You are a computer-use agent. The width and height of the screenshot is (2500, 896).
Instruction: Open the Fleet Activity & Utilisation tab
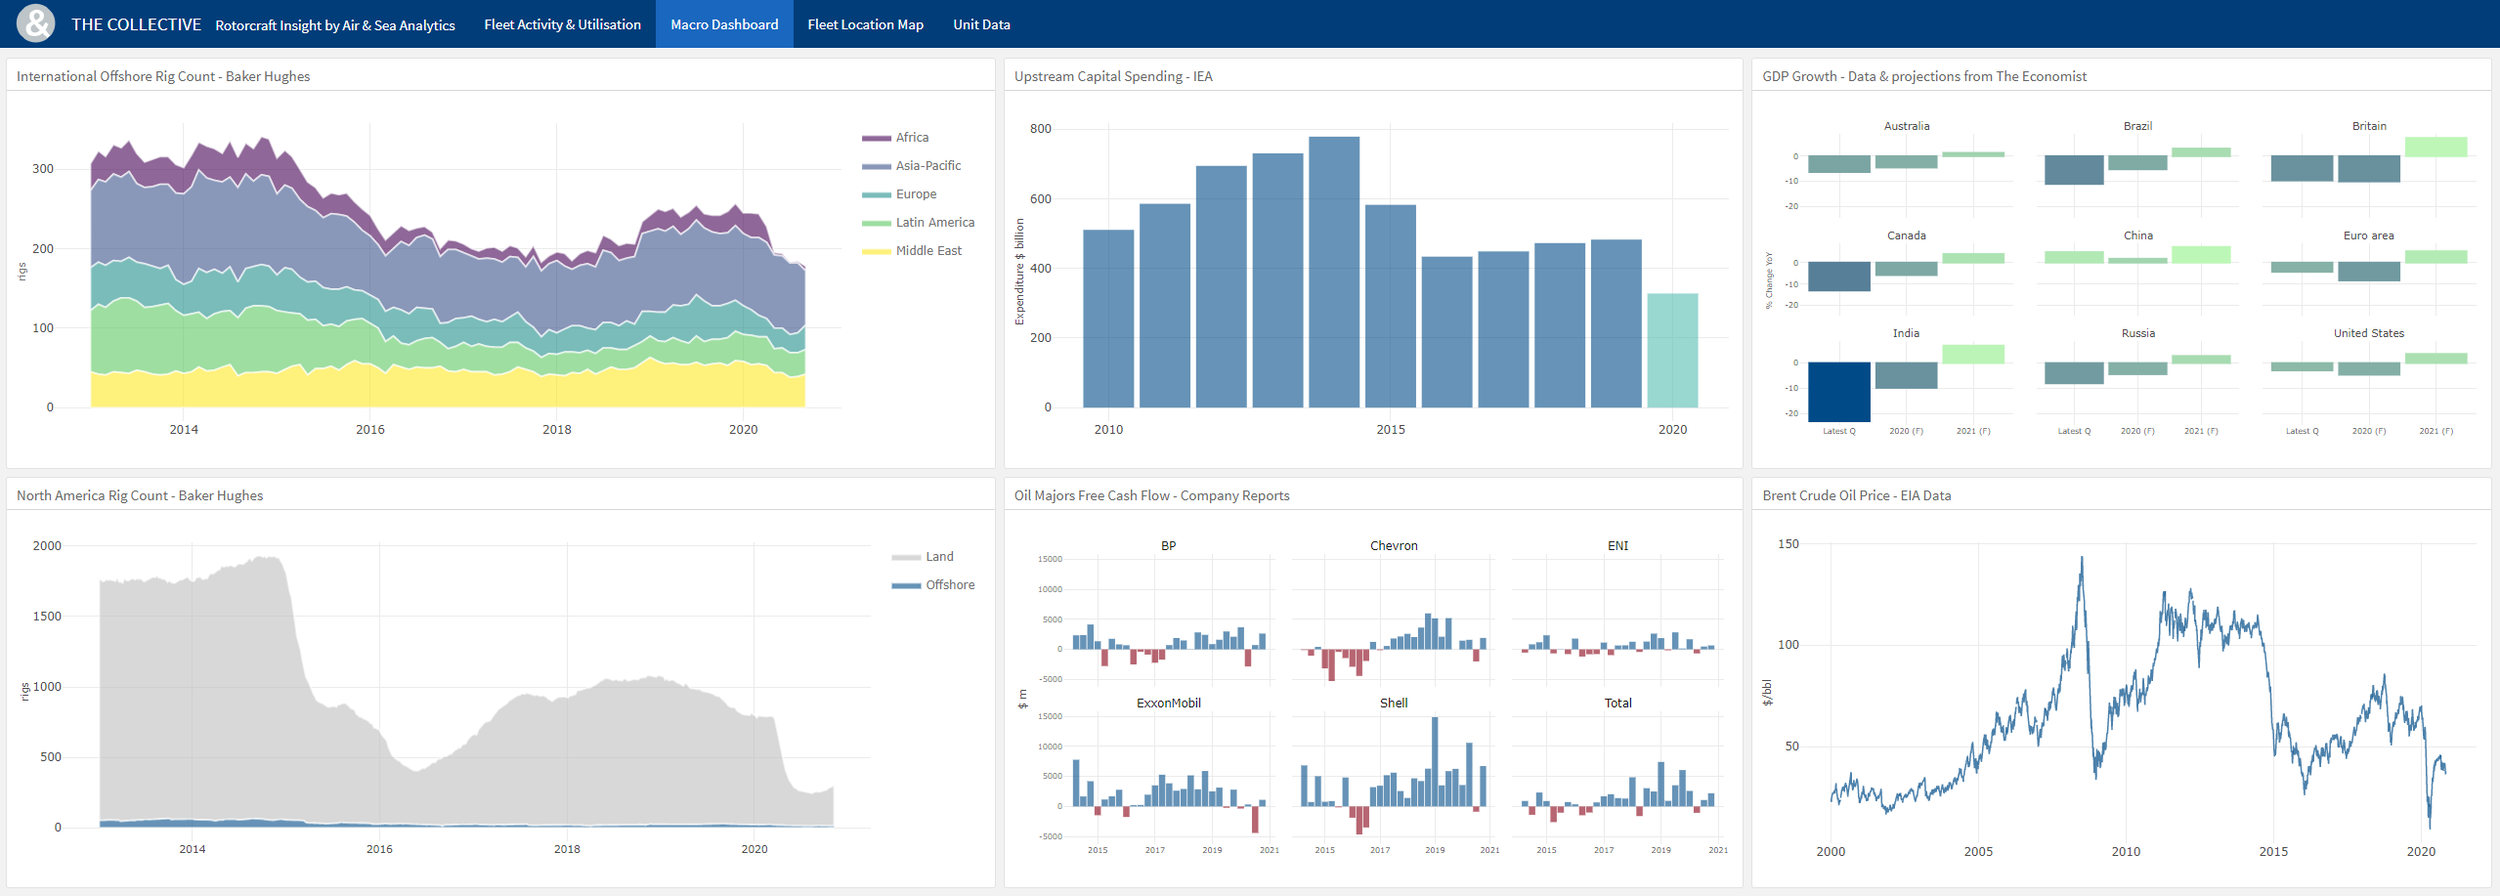[x=562, y=24]
